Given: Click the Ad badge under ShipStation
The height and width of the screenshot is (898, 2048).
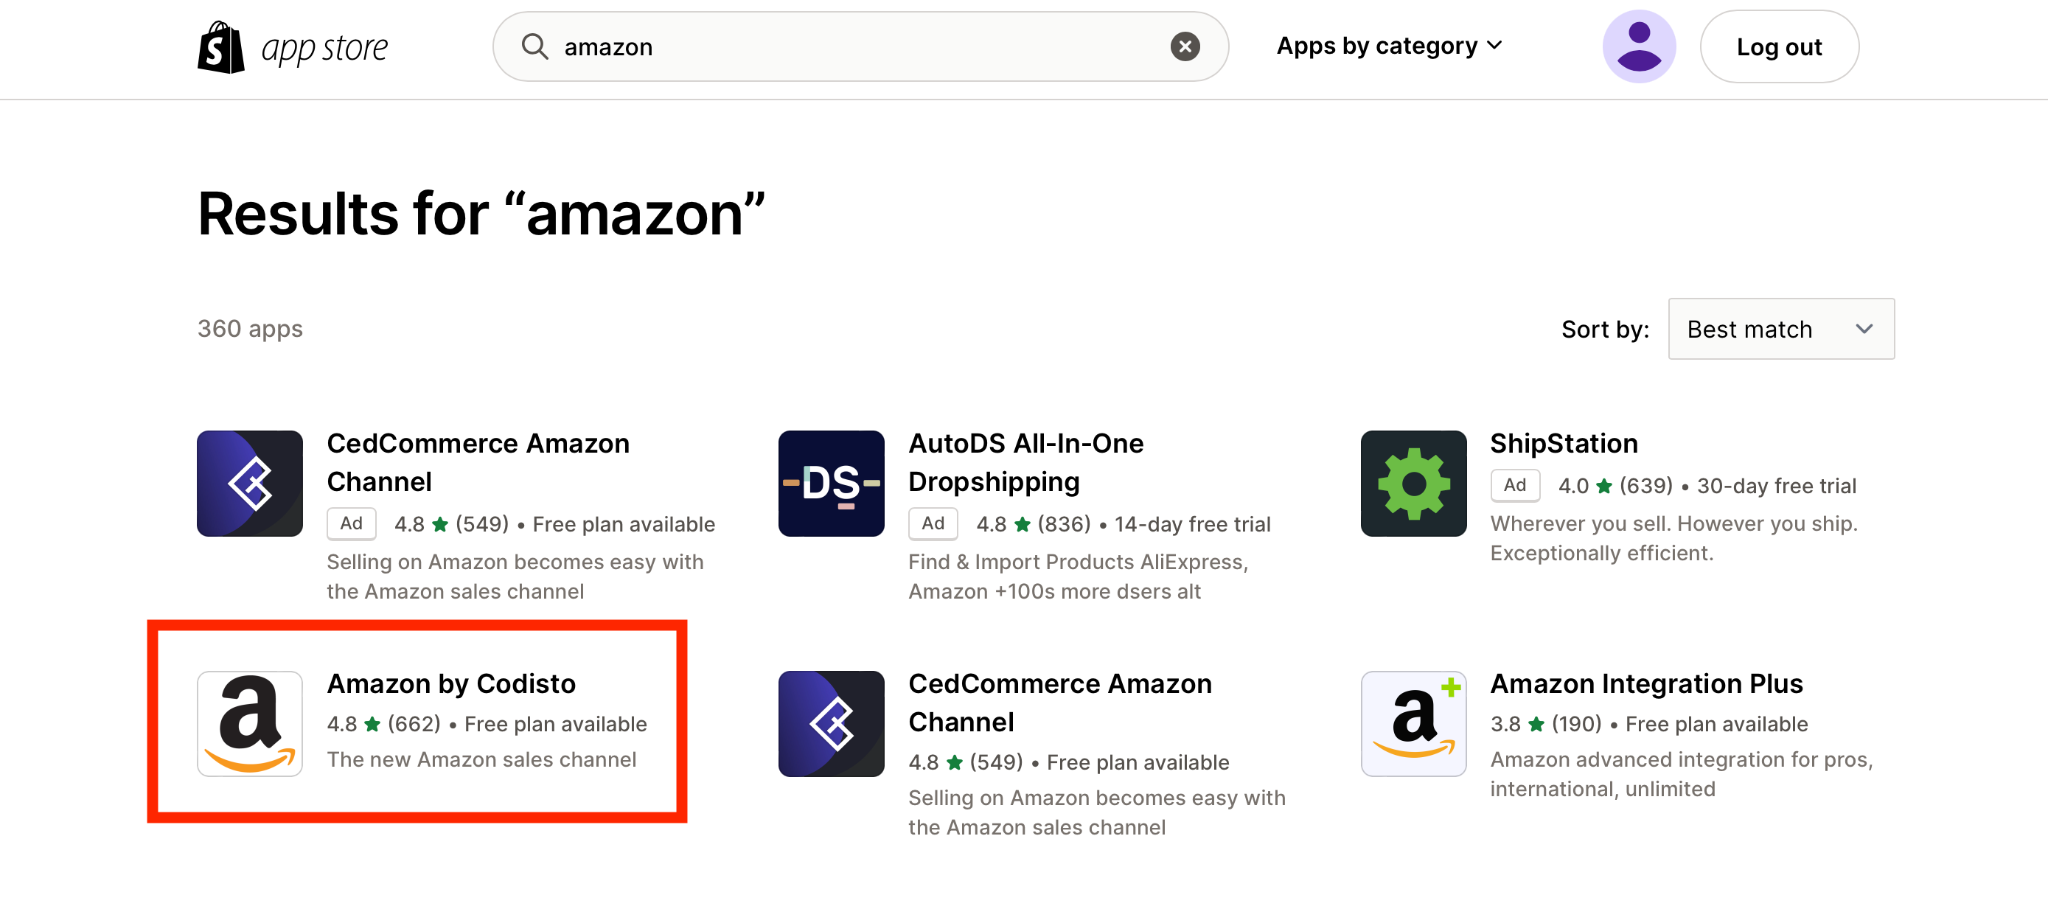Looking at the screenshot, I should click(1515, 485).
